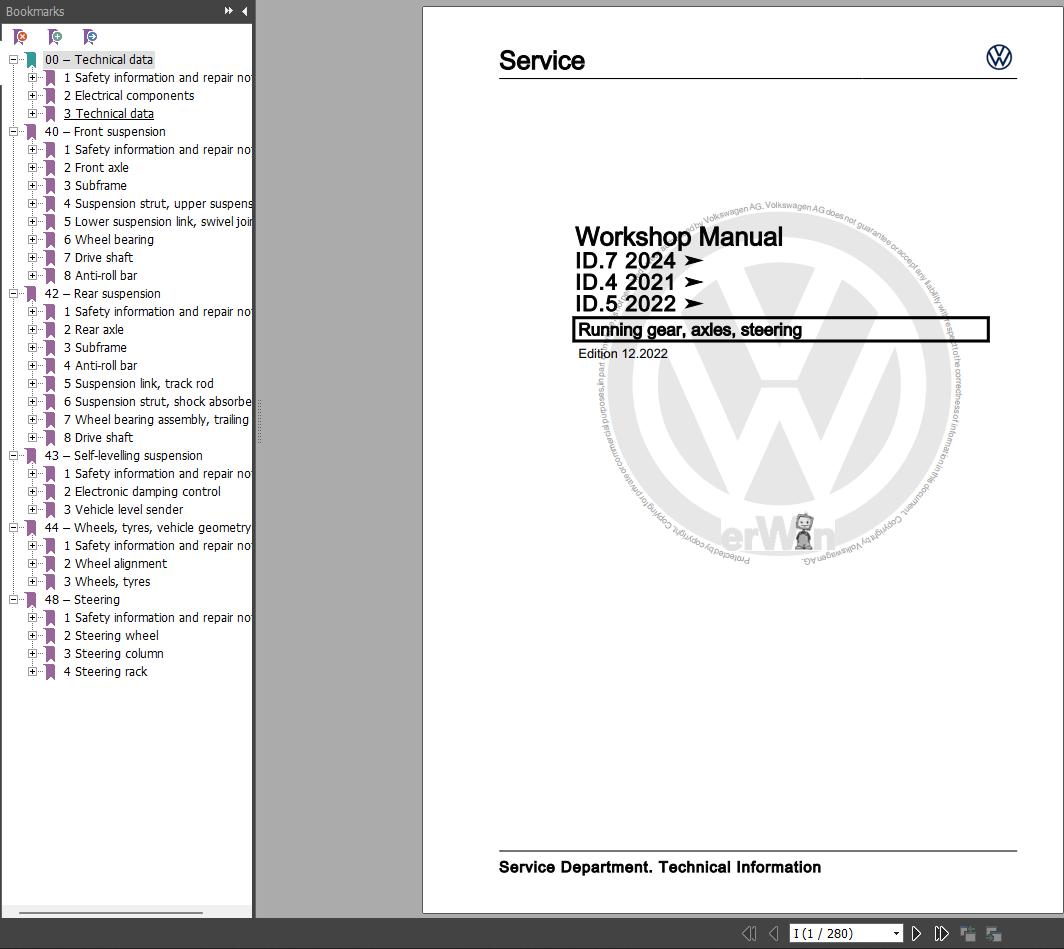
Task: Click the add new bookmark icon
Action: pos(55,37)
